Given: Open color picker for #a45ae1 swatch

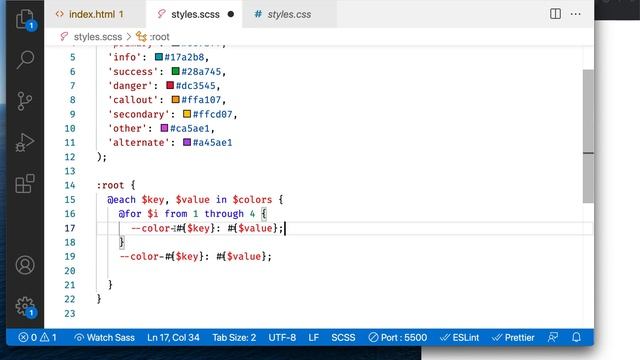Looking at the screenshot, I should (187, 142).
